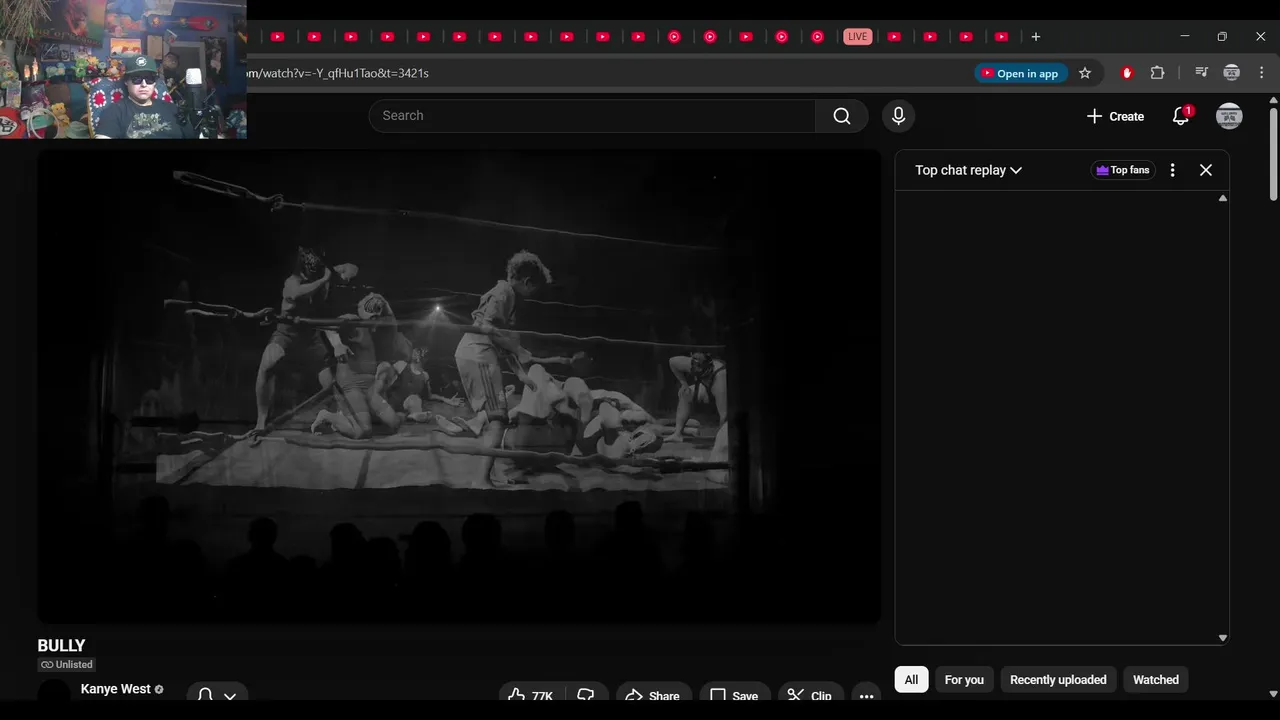
Task: Click the YouTube search magnifier button
Action: (x=842, y=116)
